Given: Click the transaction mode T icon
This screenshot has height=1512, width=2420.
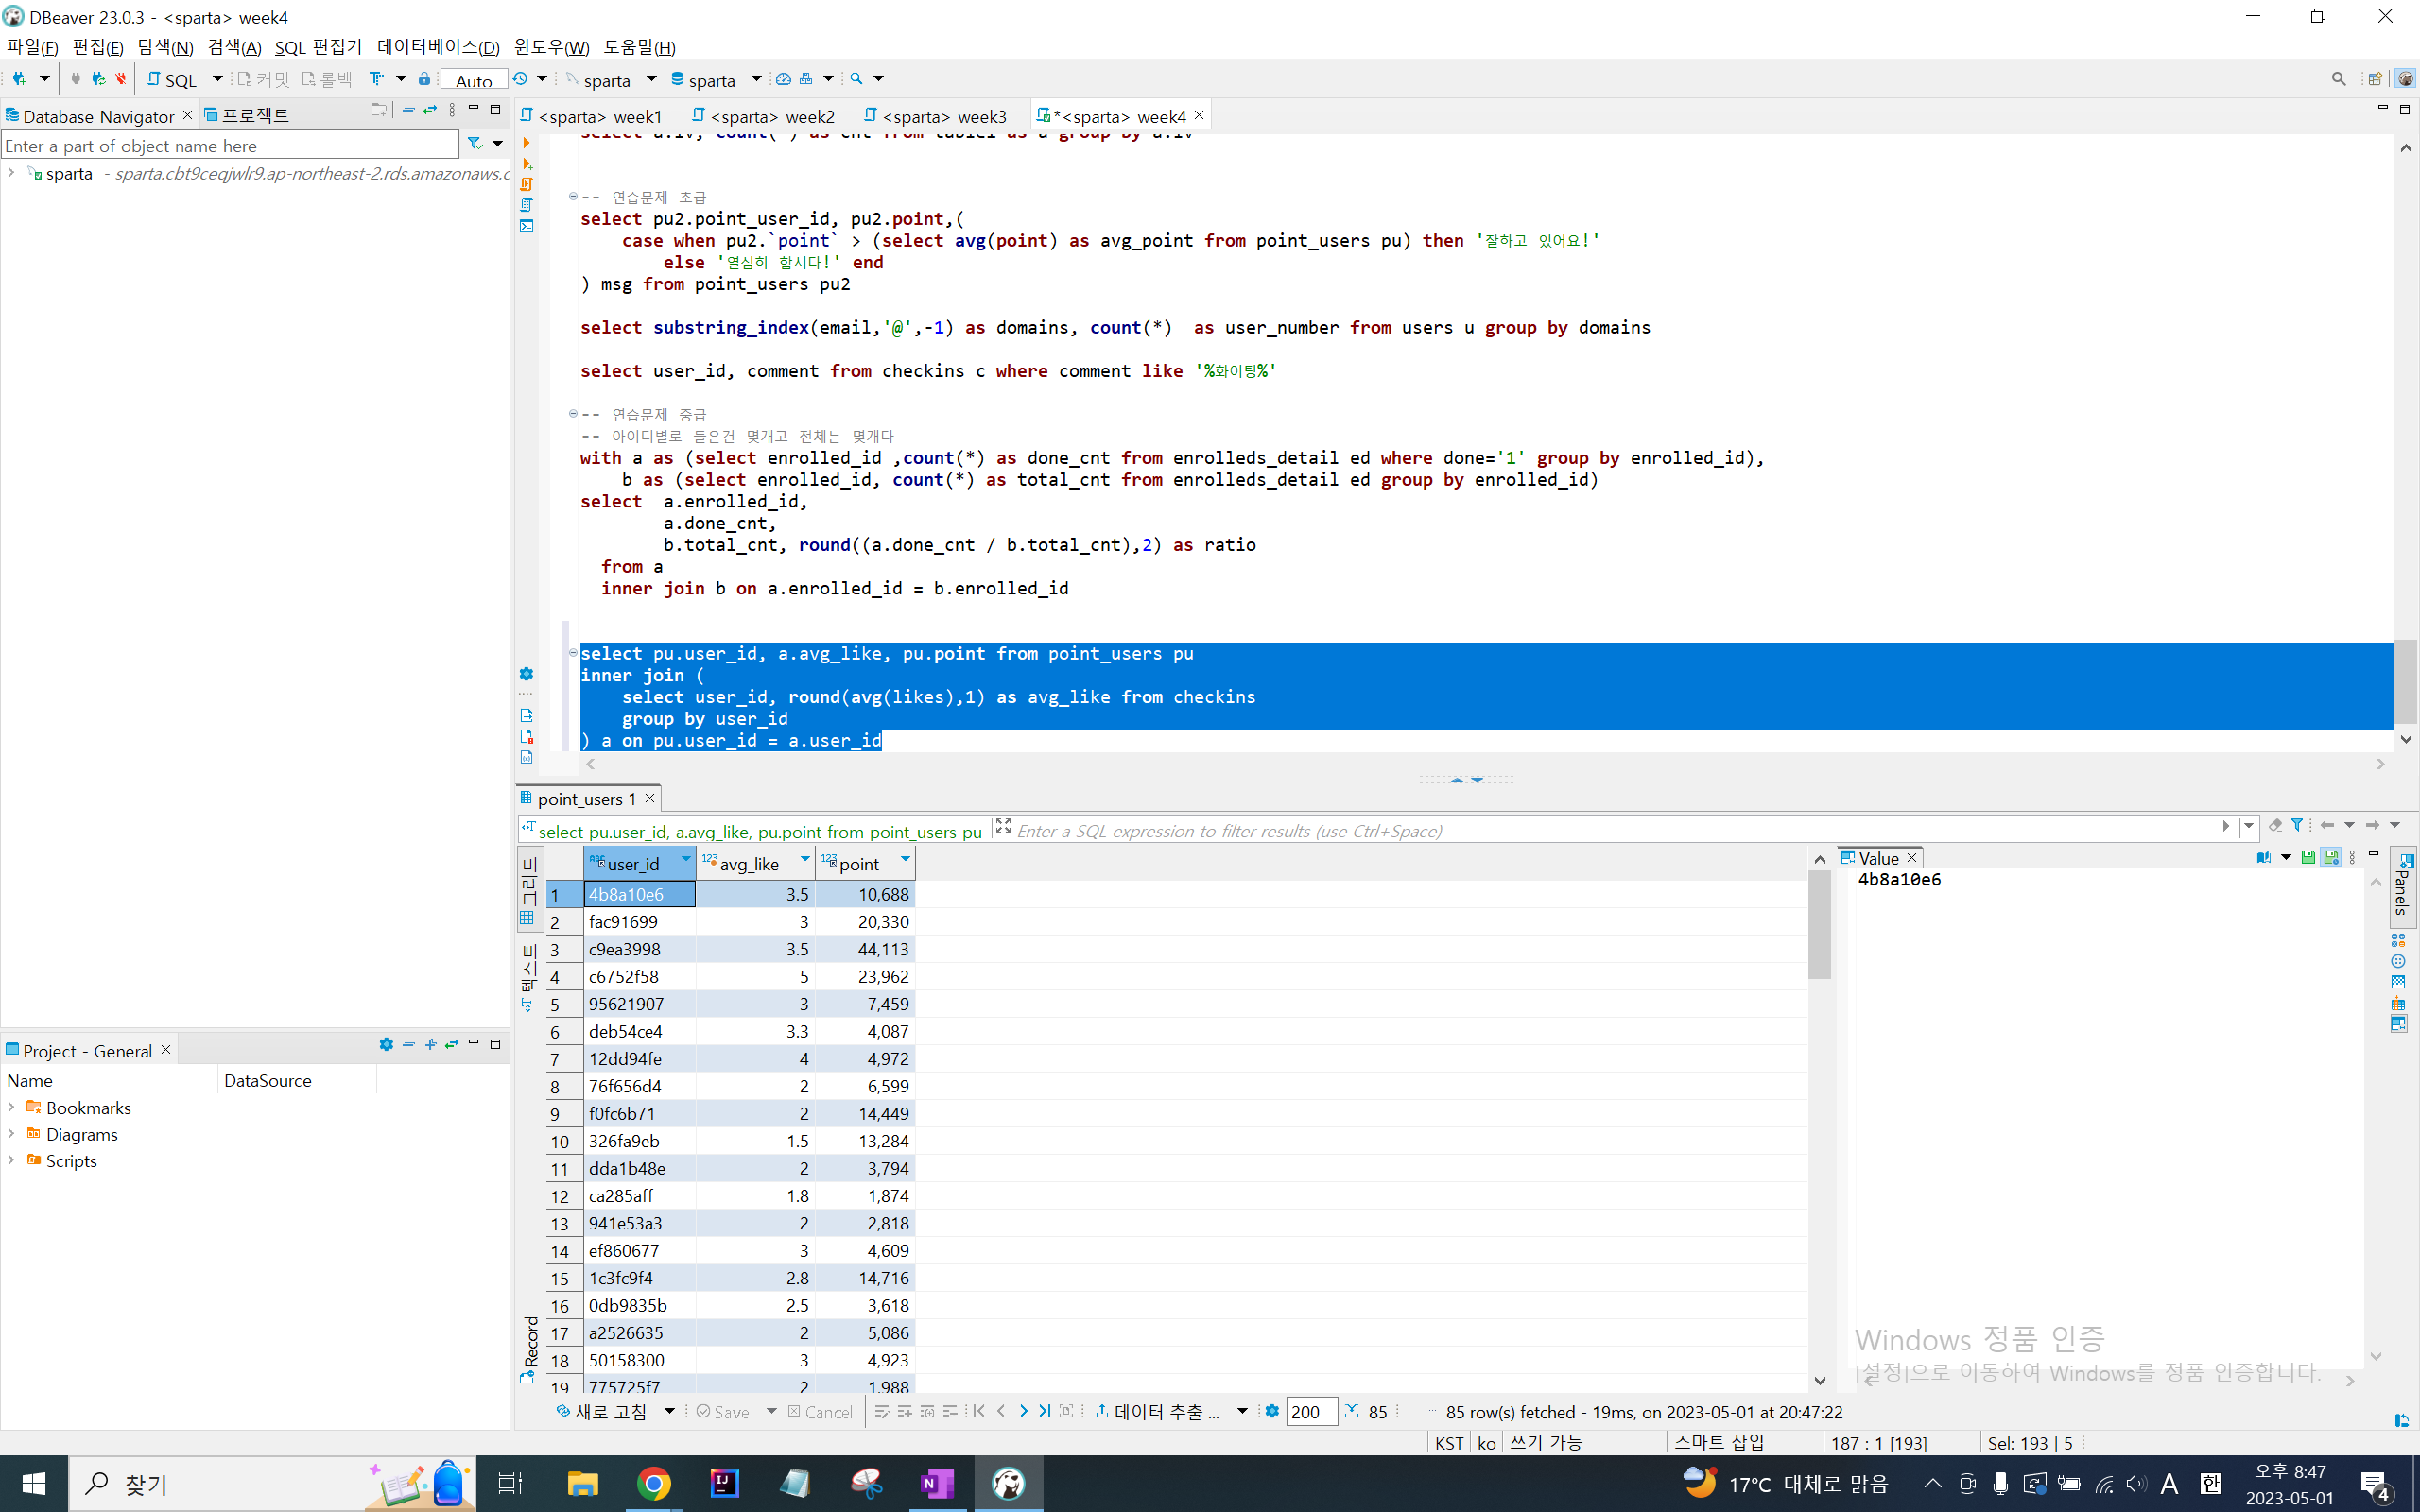Looking at the screenshot, I should point(377,78).
